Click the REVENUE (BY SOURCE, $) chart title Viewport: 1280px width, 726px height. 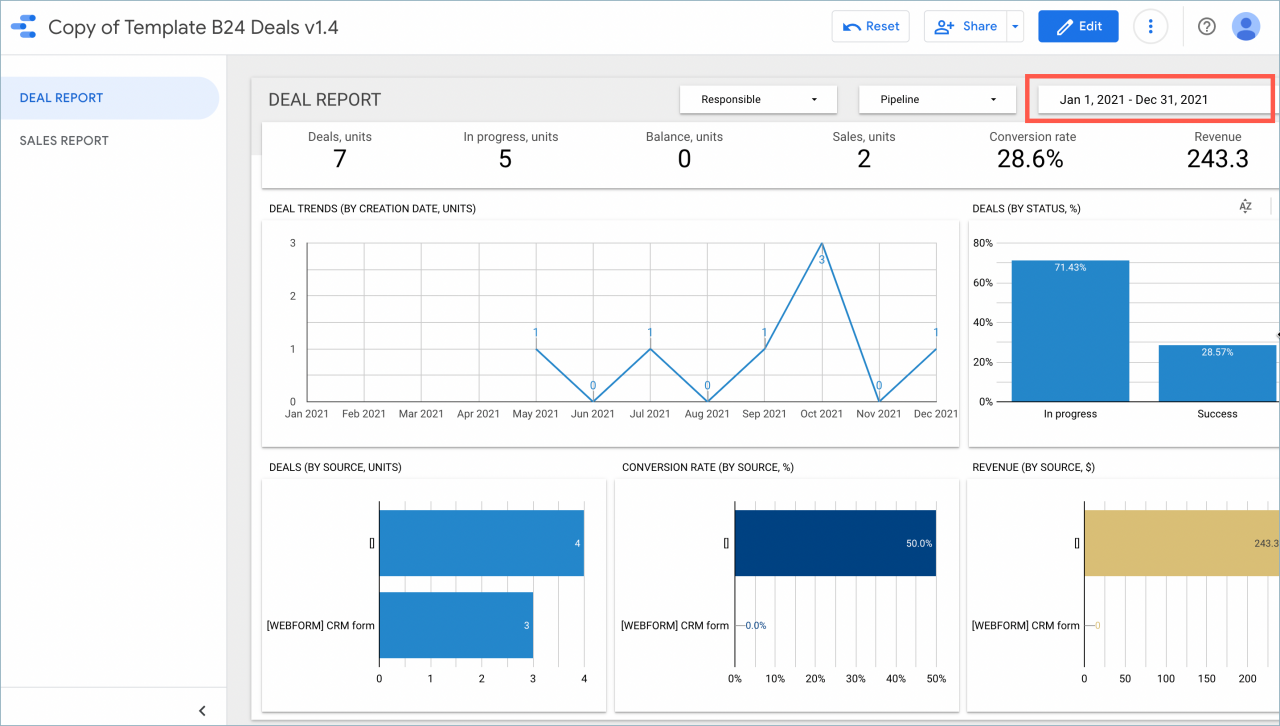[x=1033, y=467]
